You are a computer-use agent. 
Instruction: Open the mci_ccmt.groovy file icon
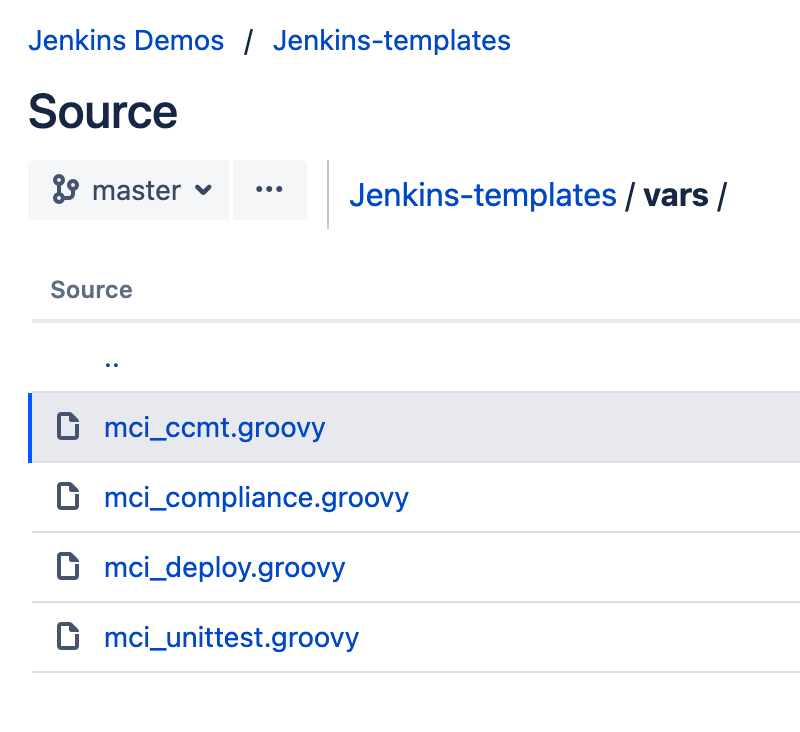[x=68, y=428]
